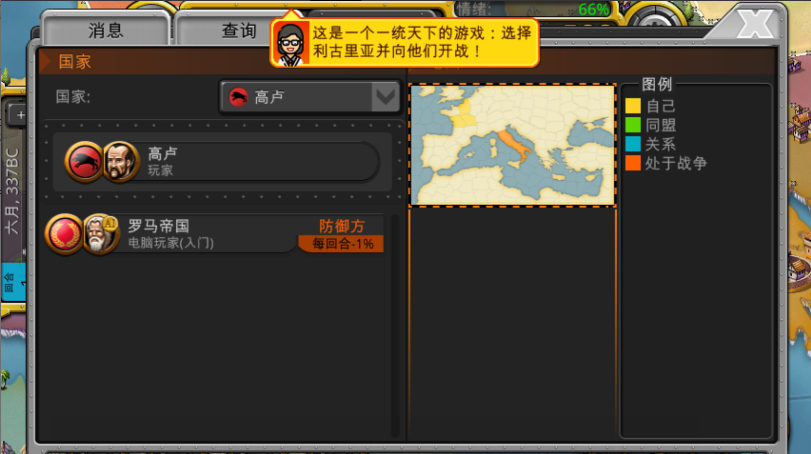
Task: Click the orange 处于战争 legend swatch
Action: click(x=632, y=163)
